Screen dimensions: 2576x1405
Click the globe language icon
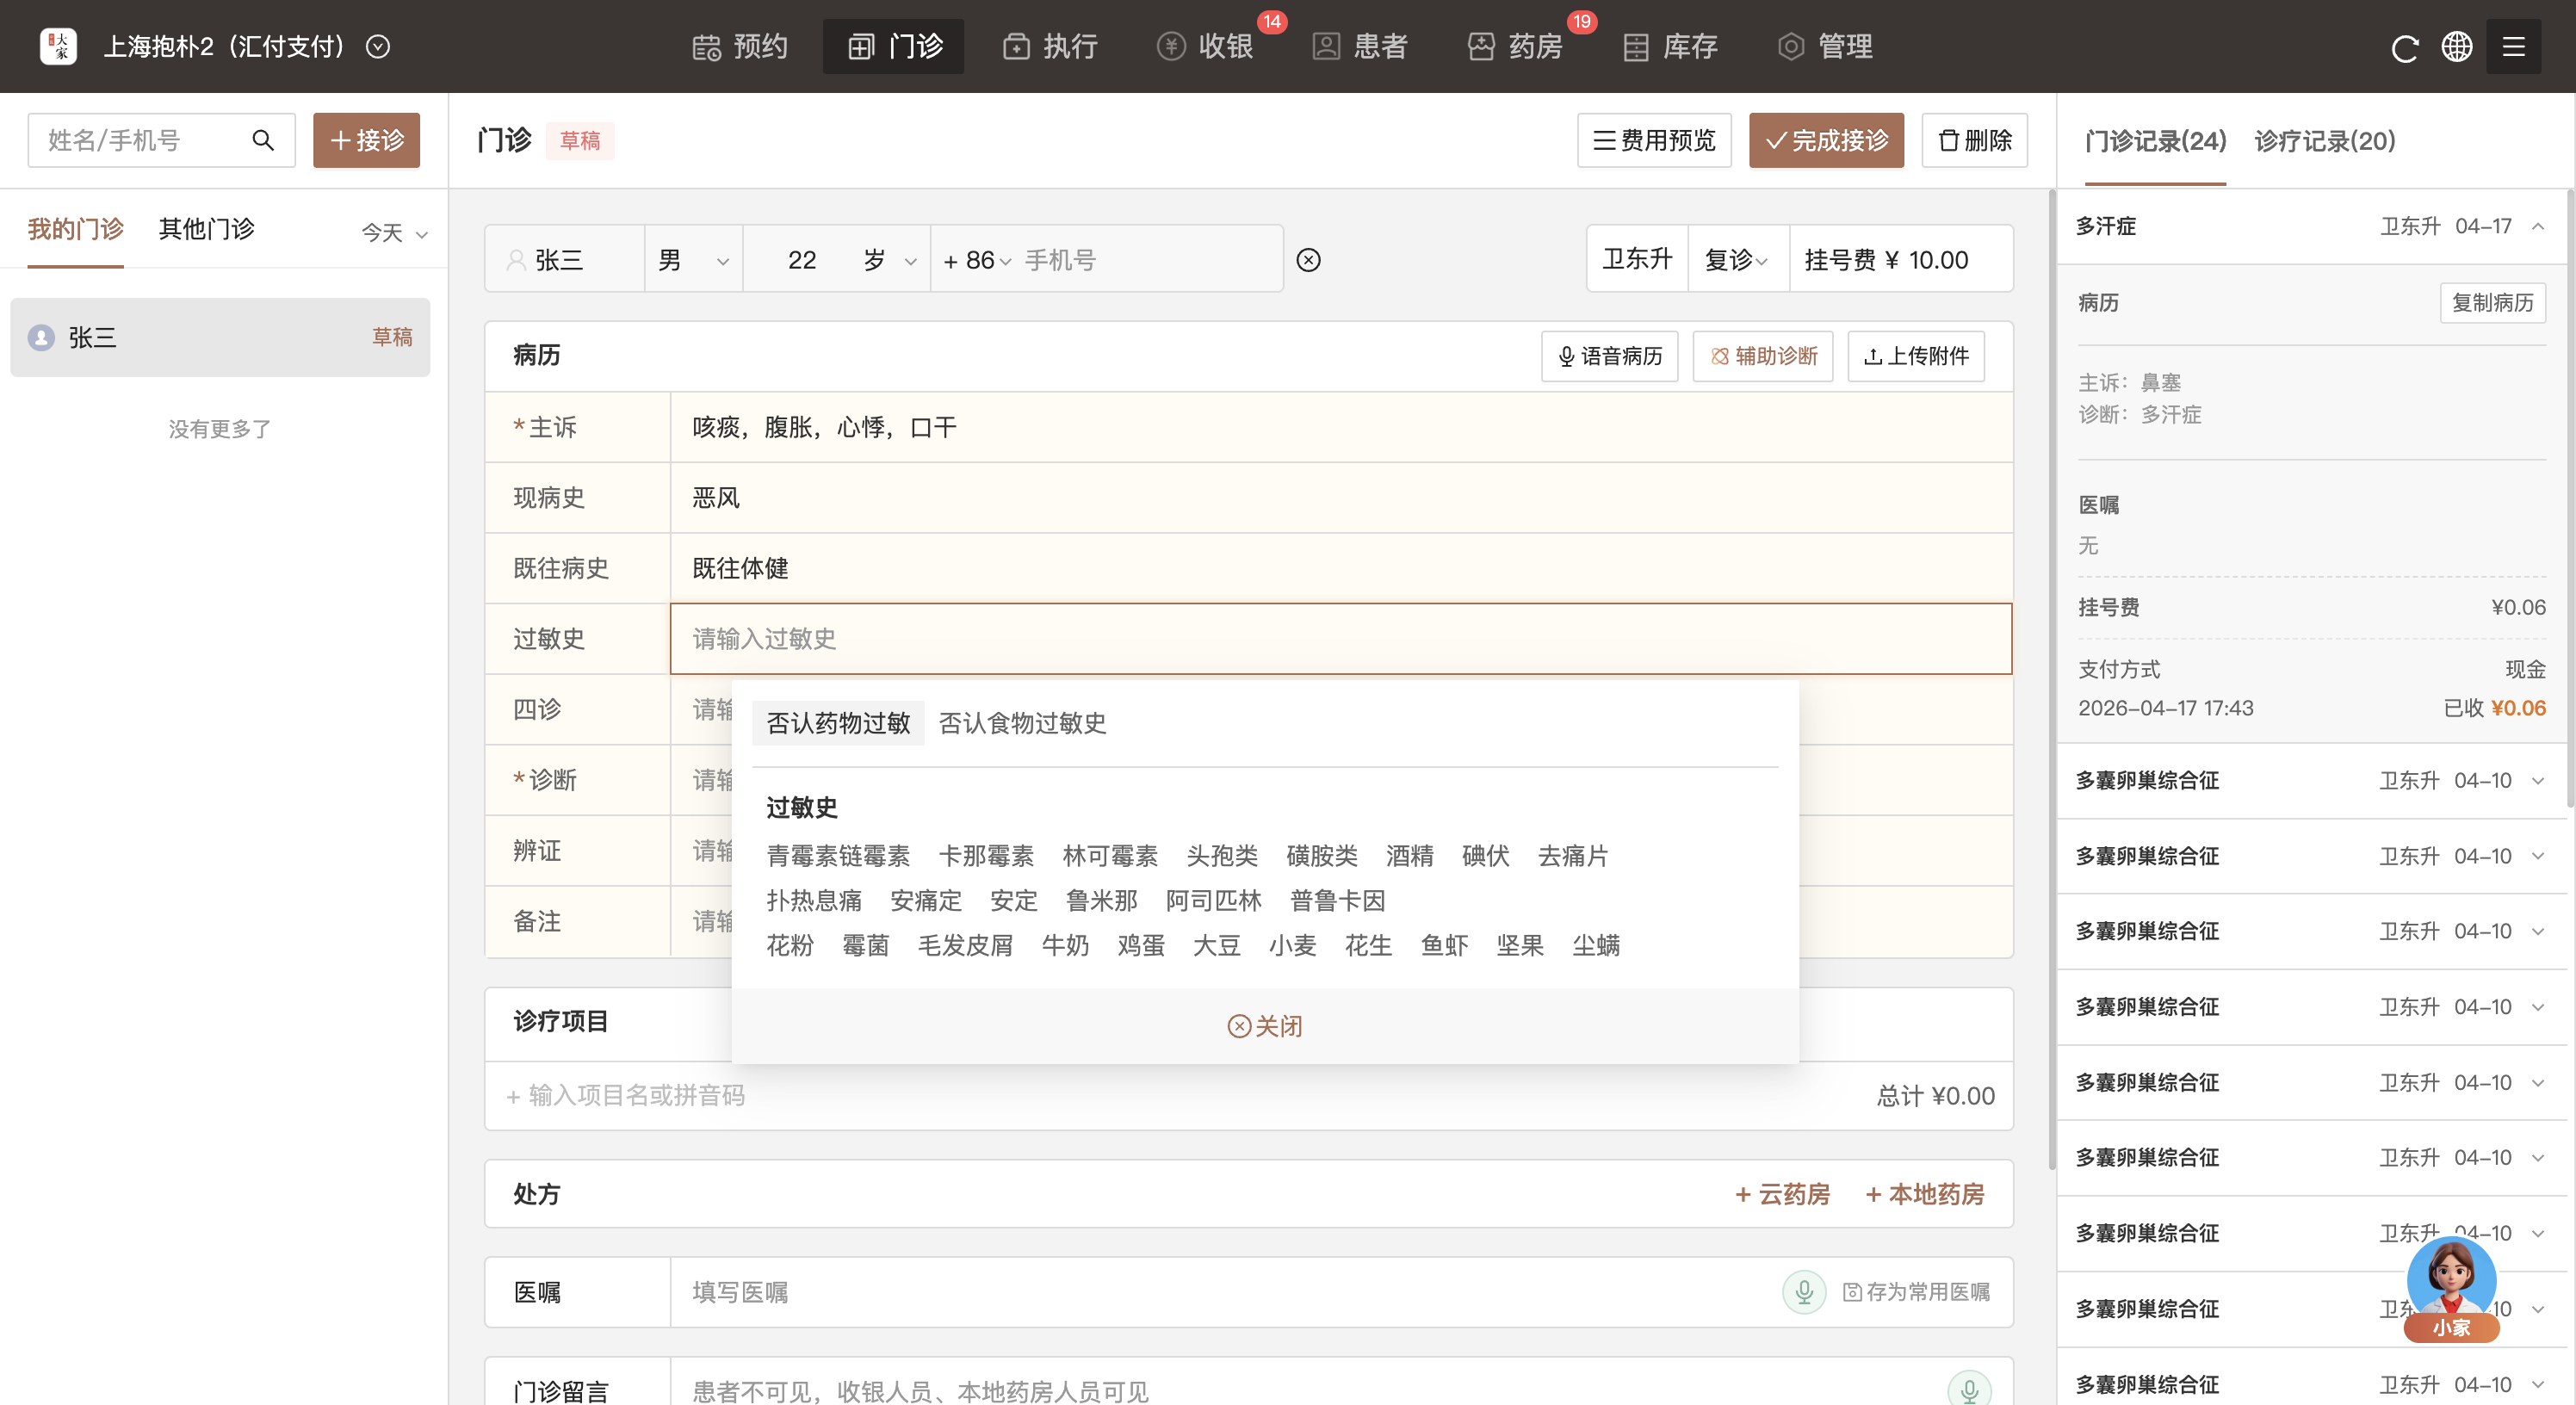pyautogui.click(x=2457, y=47)
